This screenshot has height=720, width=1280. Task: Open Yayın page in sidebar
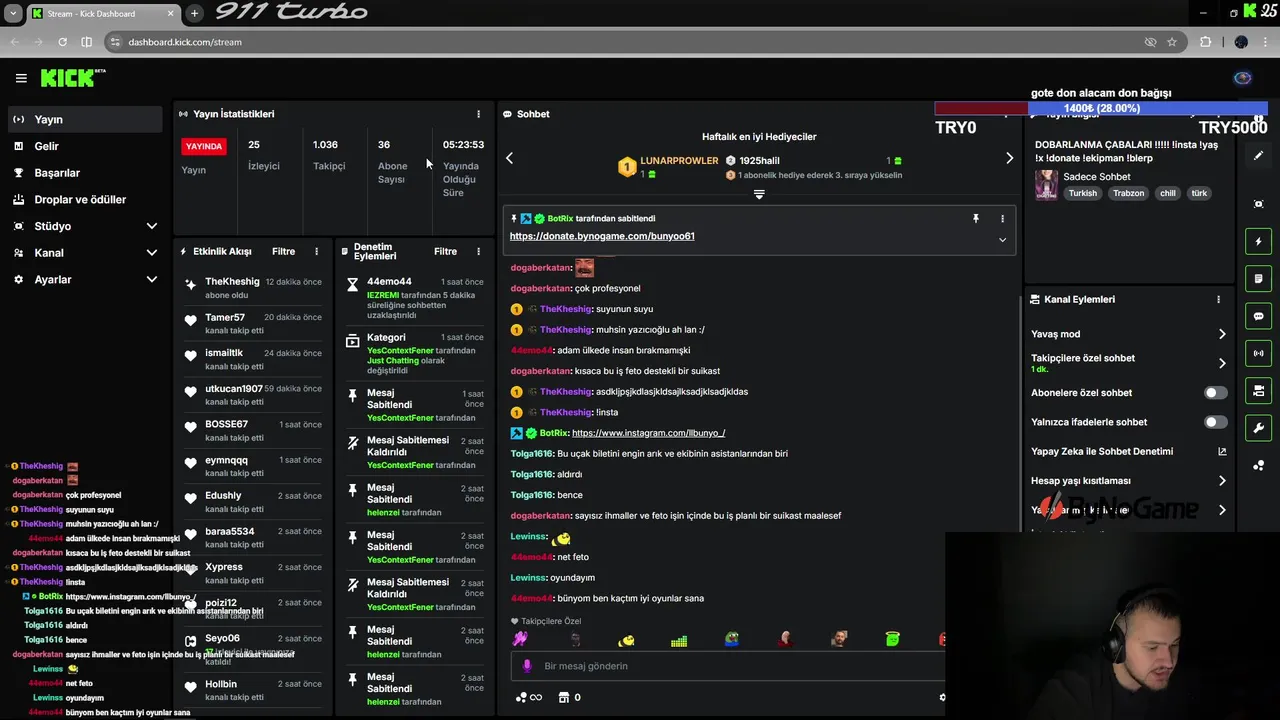pos(84,119)
